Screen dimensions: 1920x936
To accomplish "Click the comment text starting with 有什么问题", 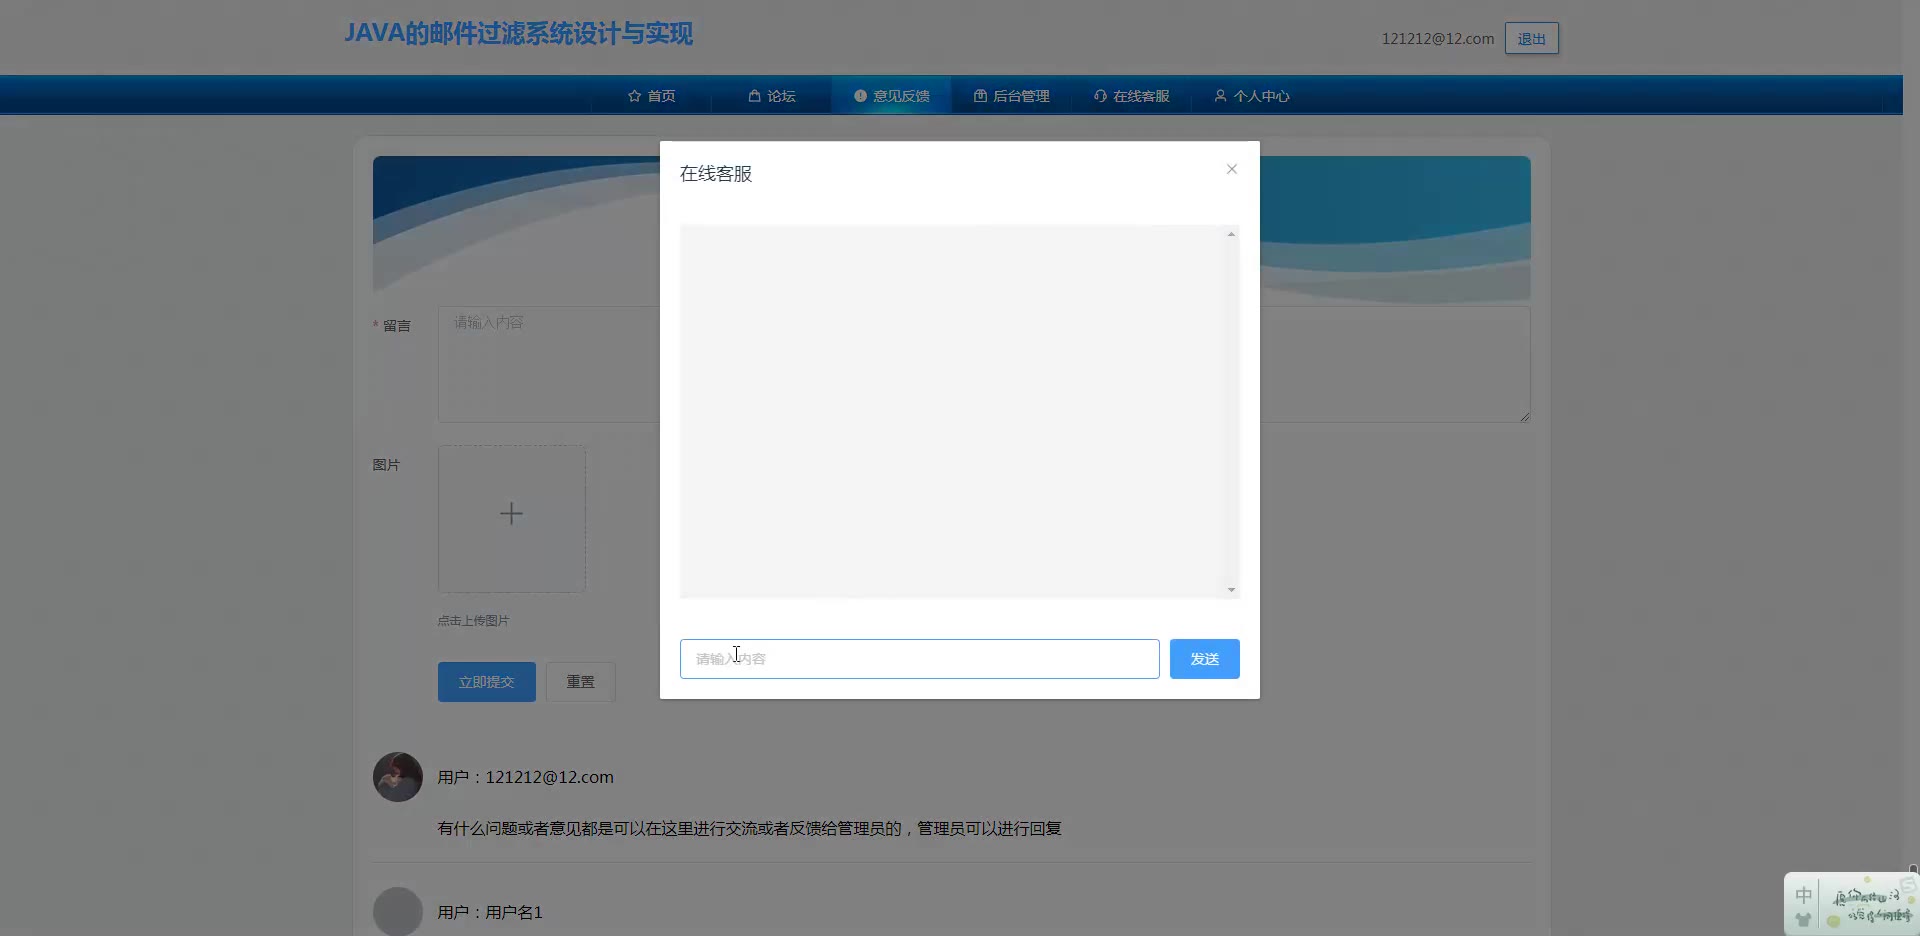I will point(750,829).
